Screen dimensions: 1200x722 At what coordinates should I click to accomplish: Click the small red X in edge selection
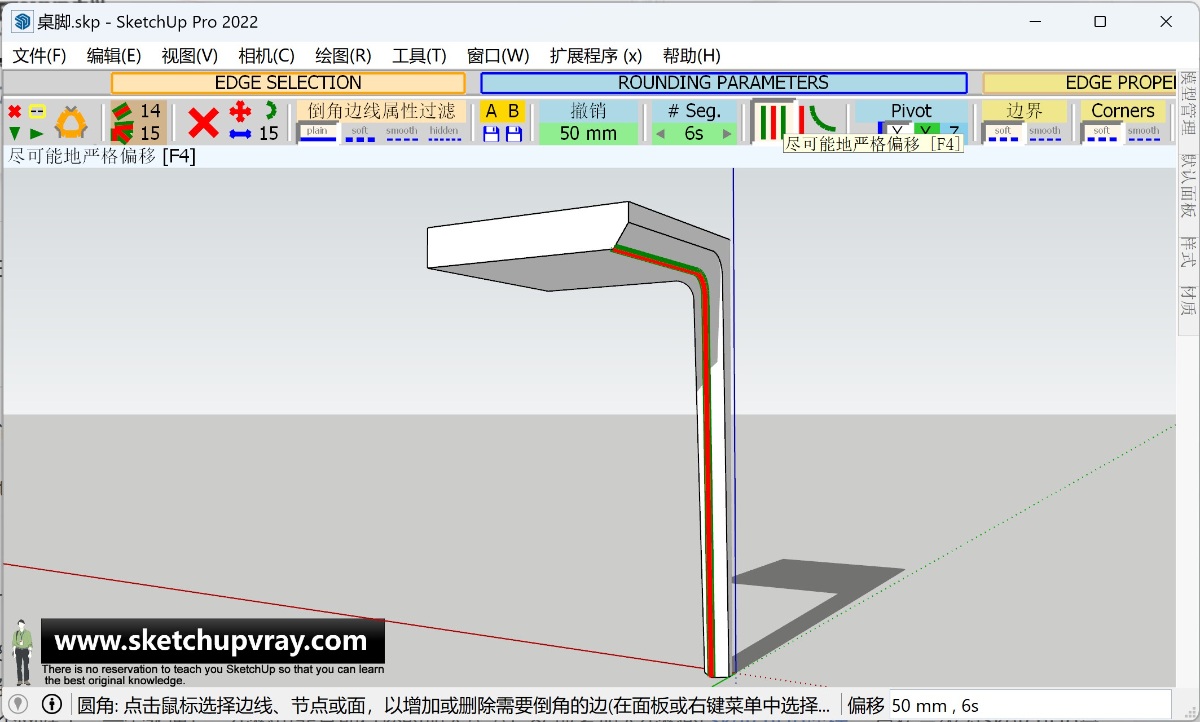pos(14,111)
